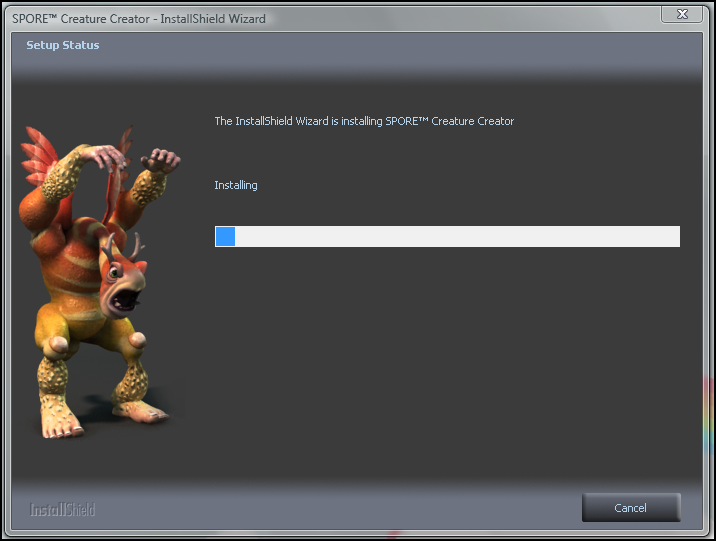
Task: Click the 'InstallShield Wizard is installing' message
Action: pyautogui.click(x=364, y=121)
